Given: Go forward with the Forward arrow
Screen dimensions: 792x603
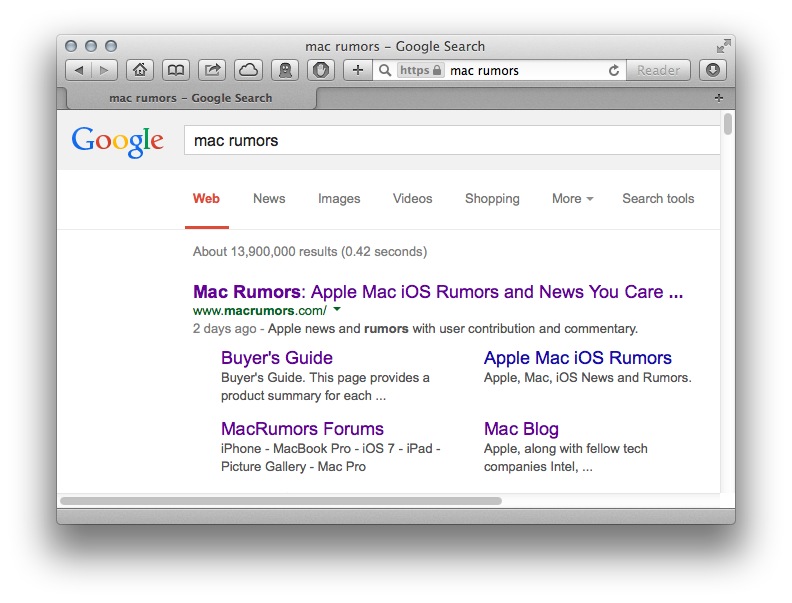Looking at the screenshot, I should pos(105,70).
